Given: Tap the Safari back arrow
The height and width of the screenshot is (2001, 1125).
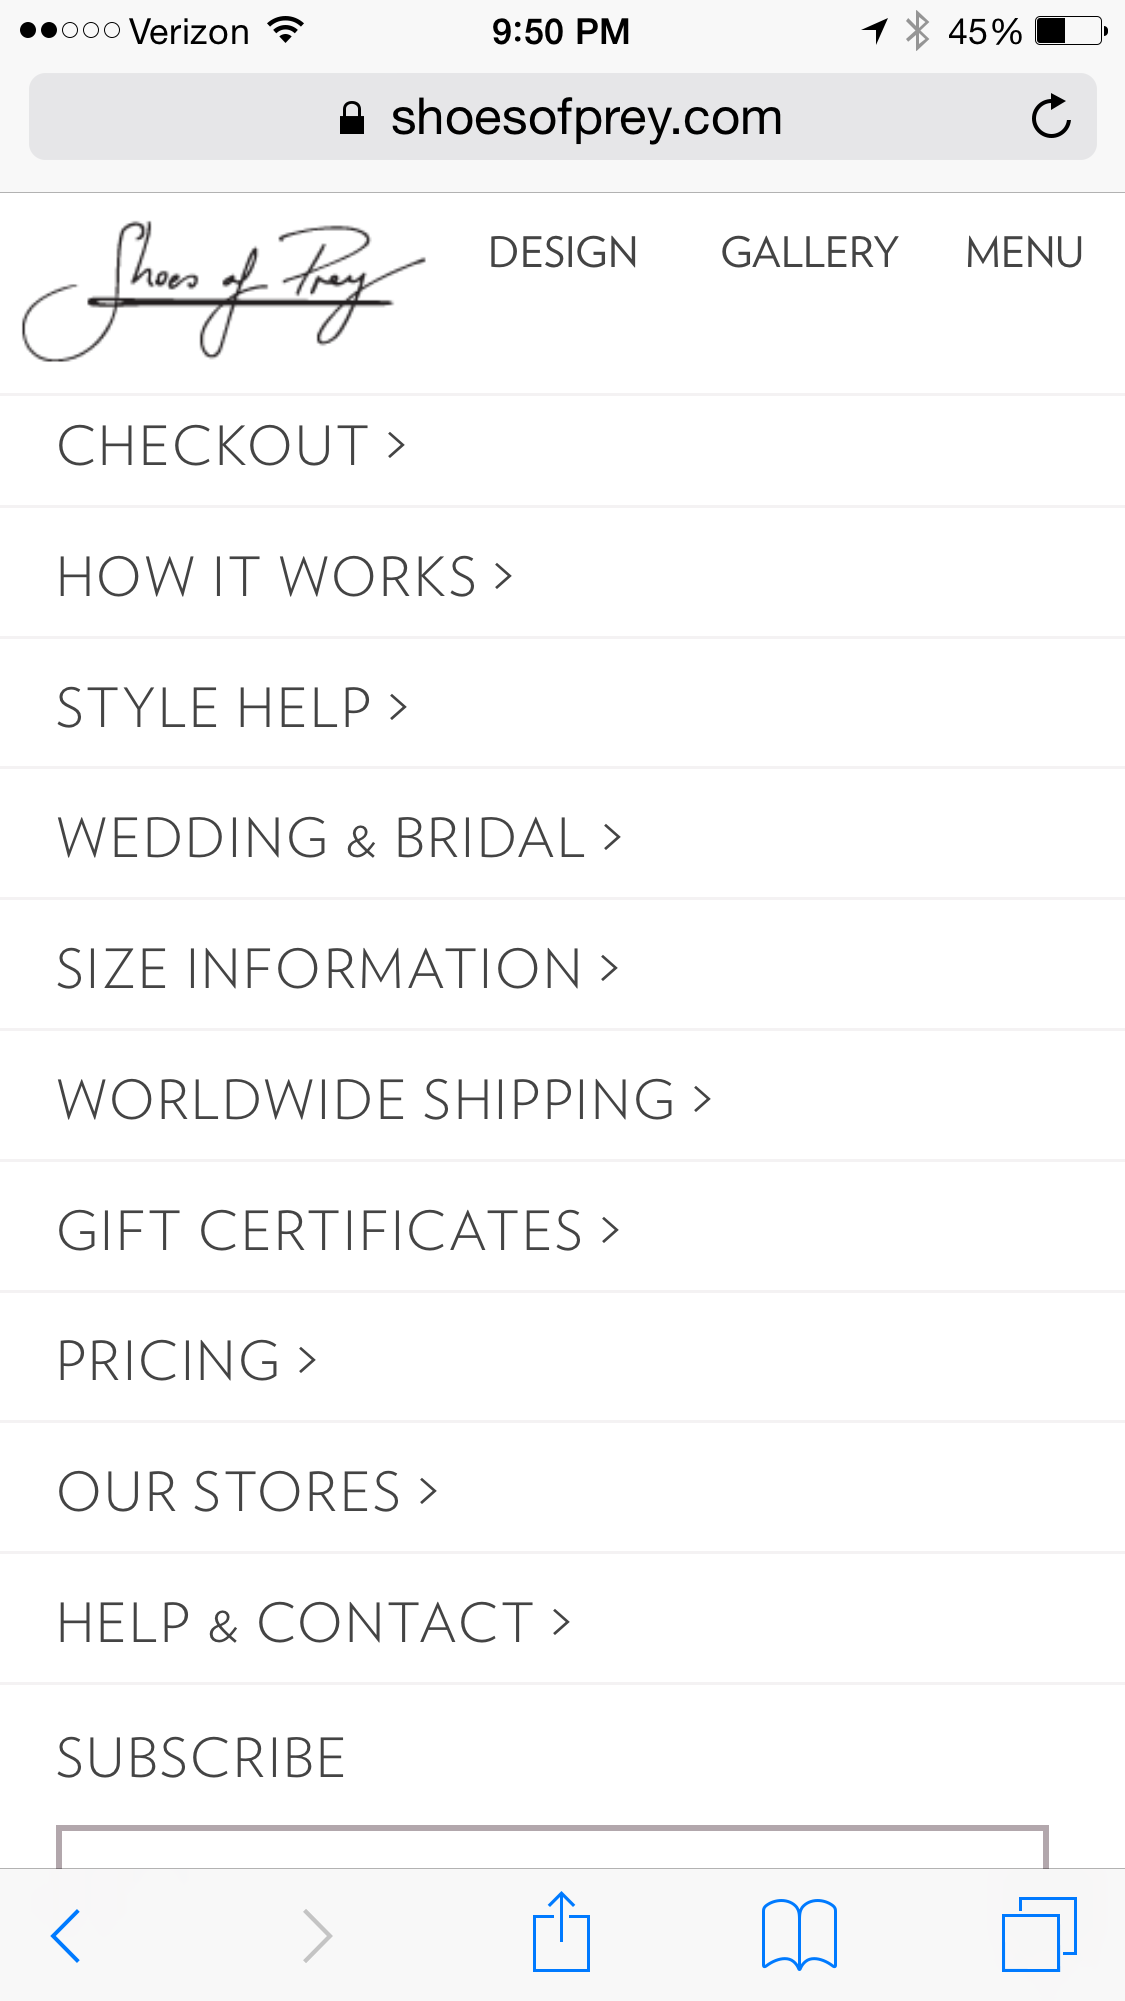Looking at the screenshot, I should 66,1935.
